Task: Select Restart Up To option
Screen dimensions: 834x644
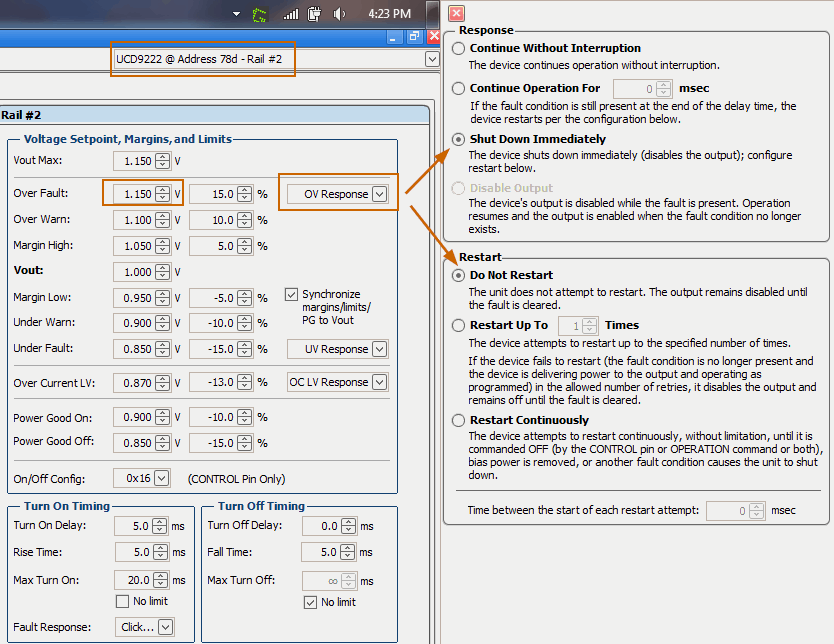Action: point(458,325)
